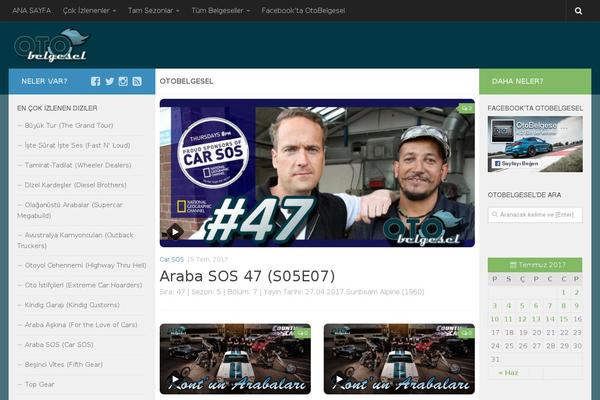Open the search magnifier icon in top bar
This screenshot has width=600, height=400.
tap(578, 11)
